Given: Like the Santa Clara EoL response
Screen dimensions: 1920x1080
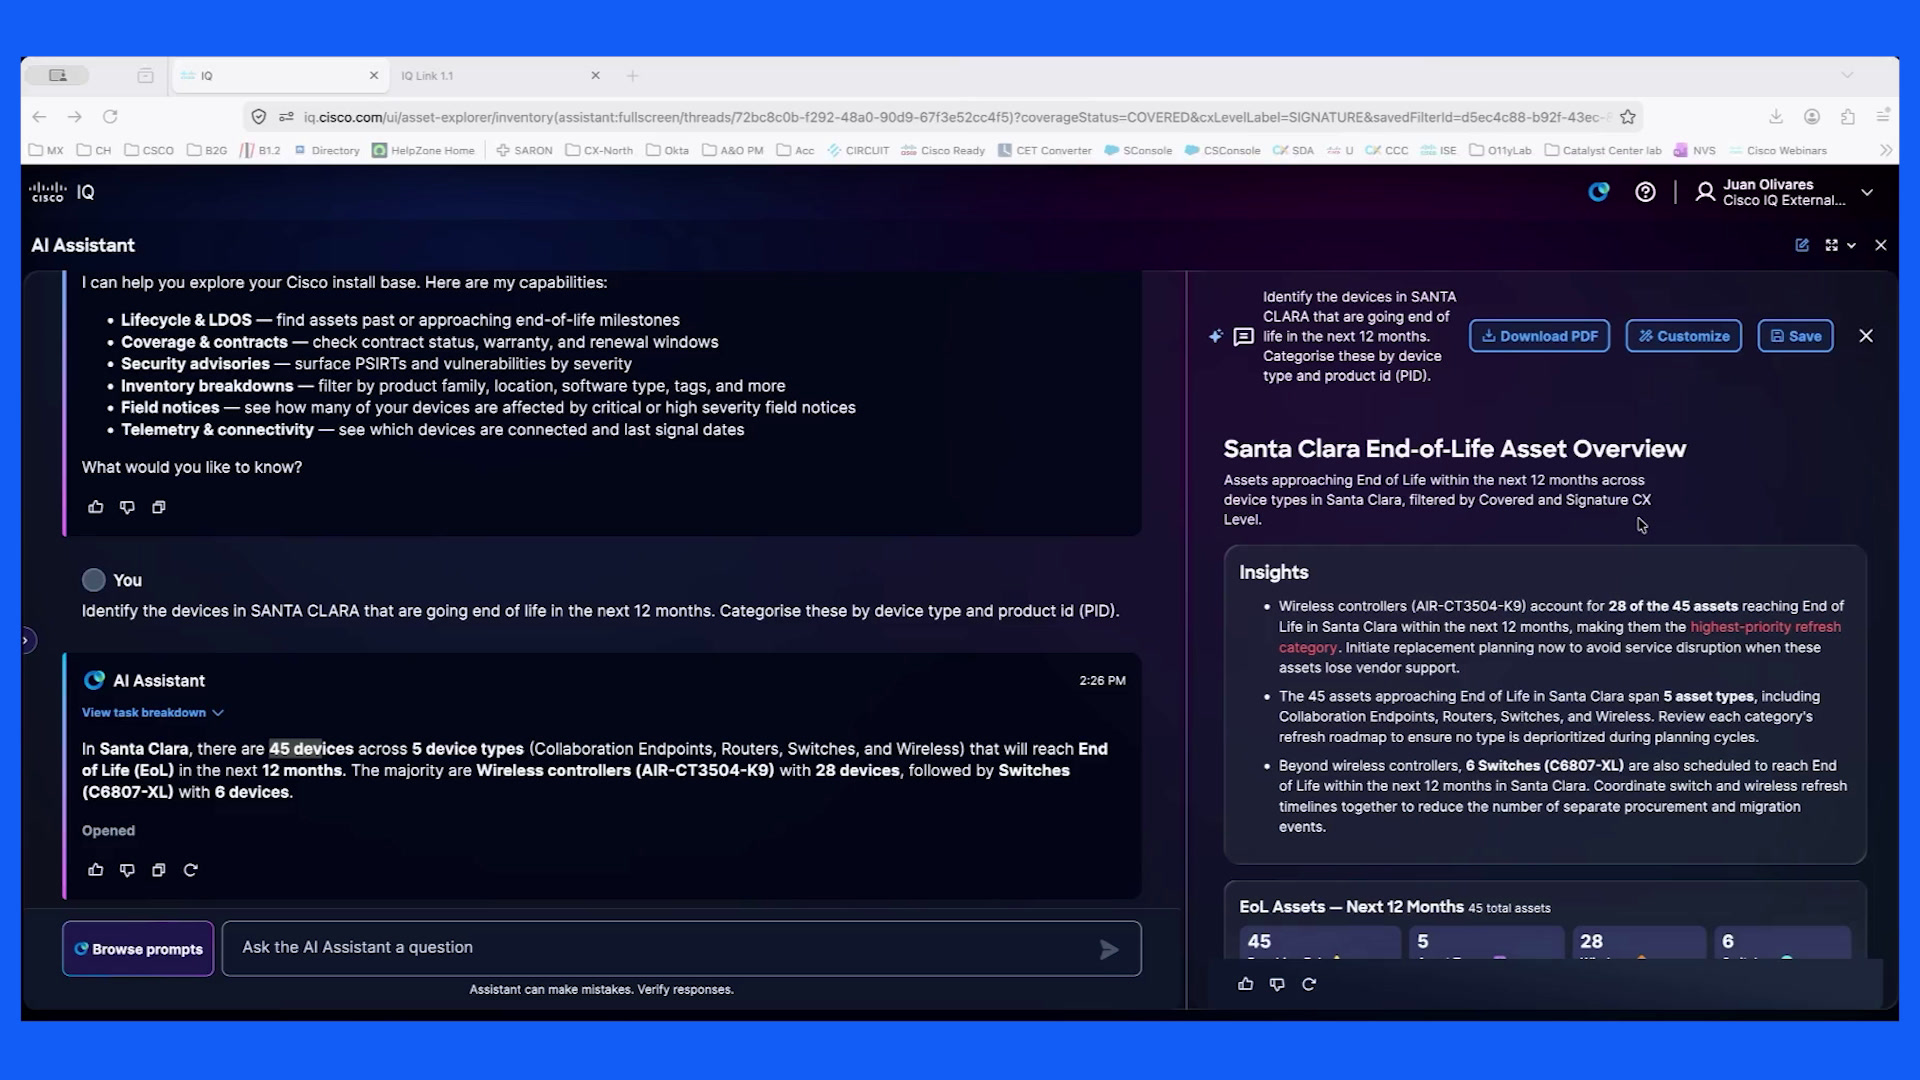Looking at the screenshot, I should click(x=96, y=870).
